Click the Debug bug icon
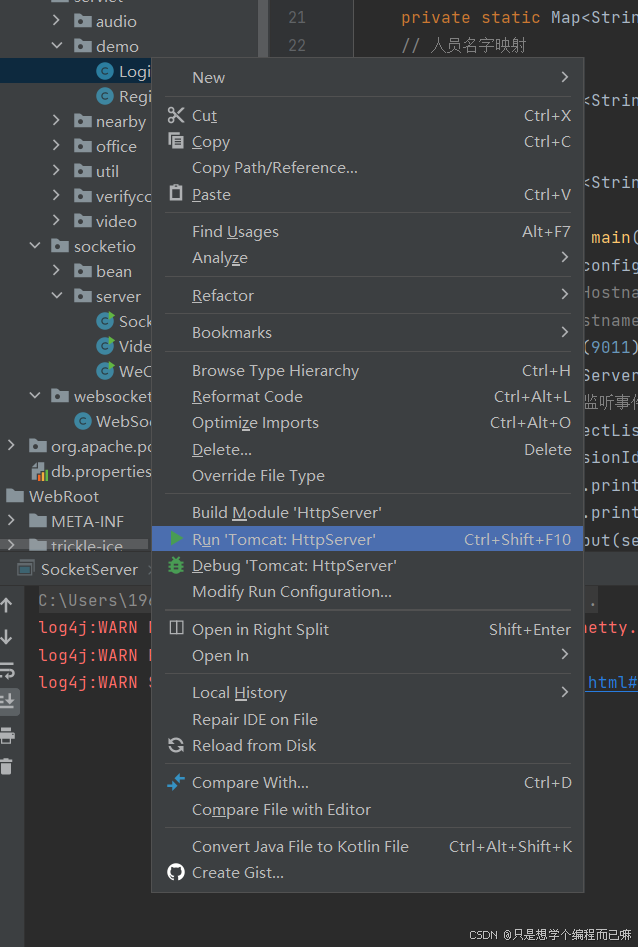638x947 pixels. (x=176, y=565)
